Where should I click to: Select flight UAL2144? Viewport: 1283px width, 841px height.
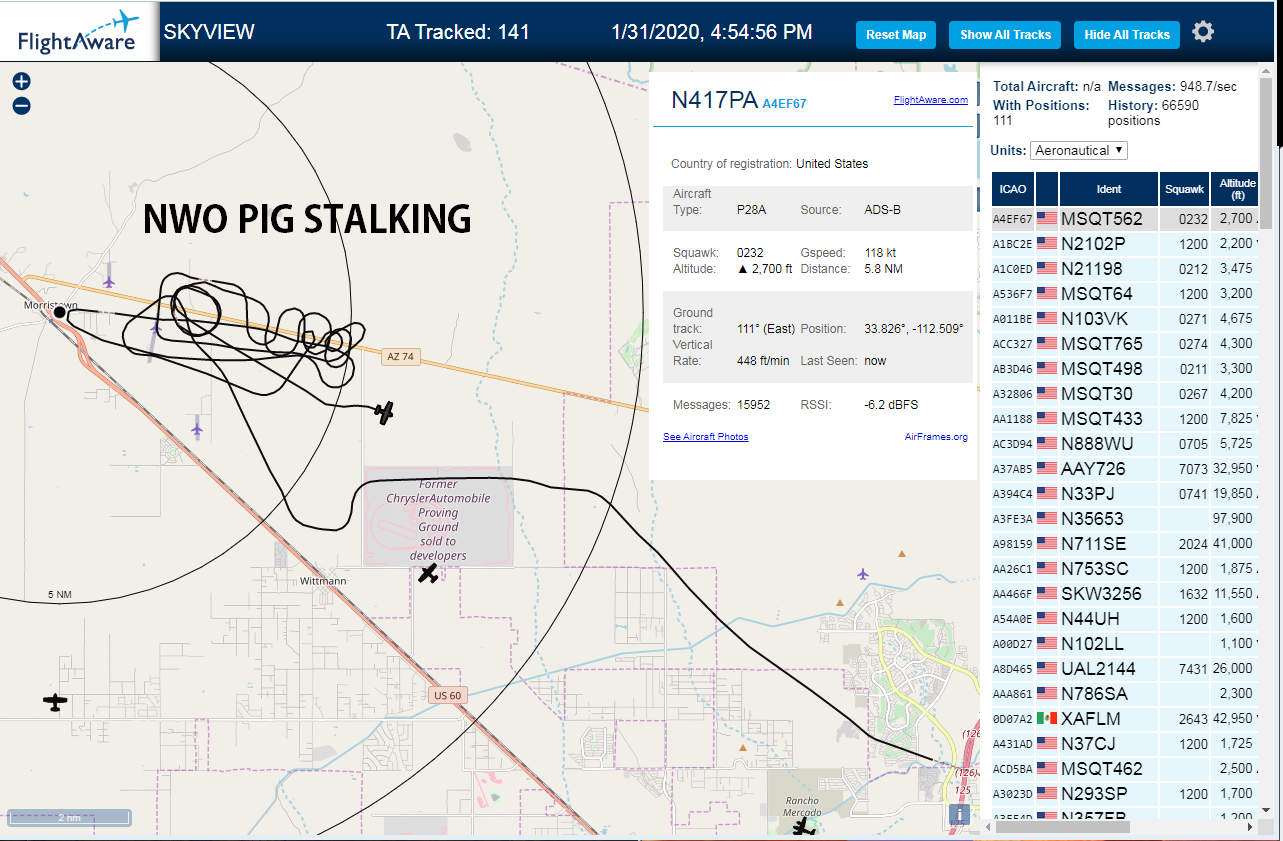tap(1098, 669)
